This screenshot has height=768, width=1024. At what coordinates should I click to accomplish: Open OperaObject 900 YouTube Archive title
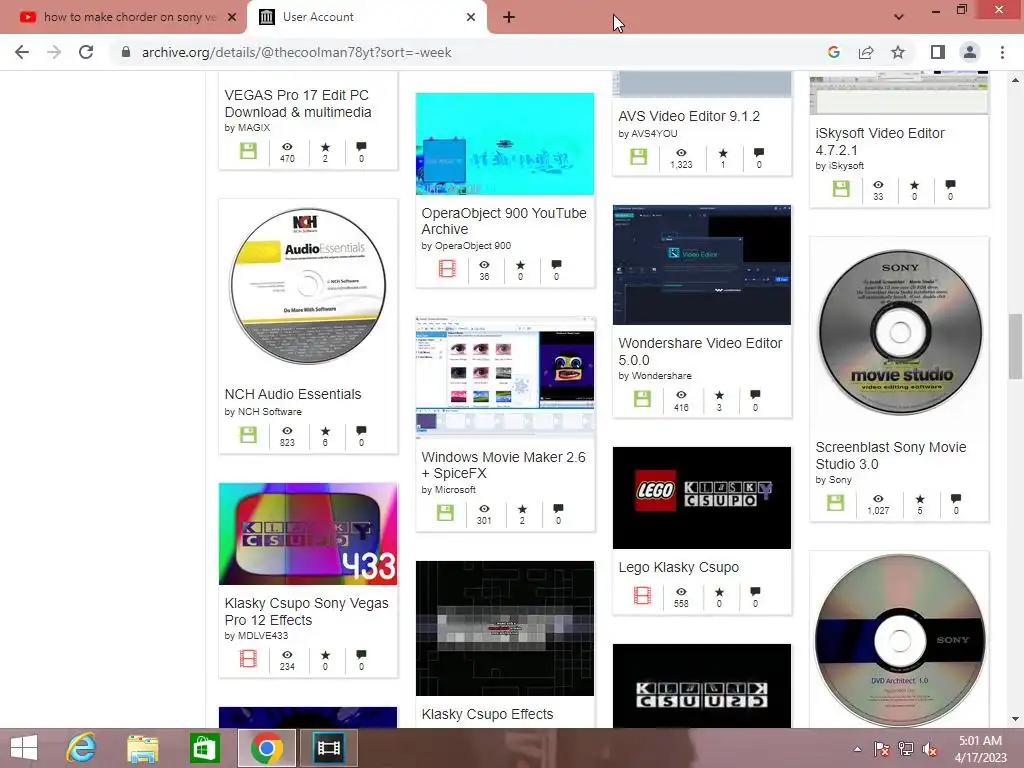click(x=504, y=221)
